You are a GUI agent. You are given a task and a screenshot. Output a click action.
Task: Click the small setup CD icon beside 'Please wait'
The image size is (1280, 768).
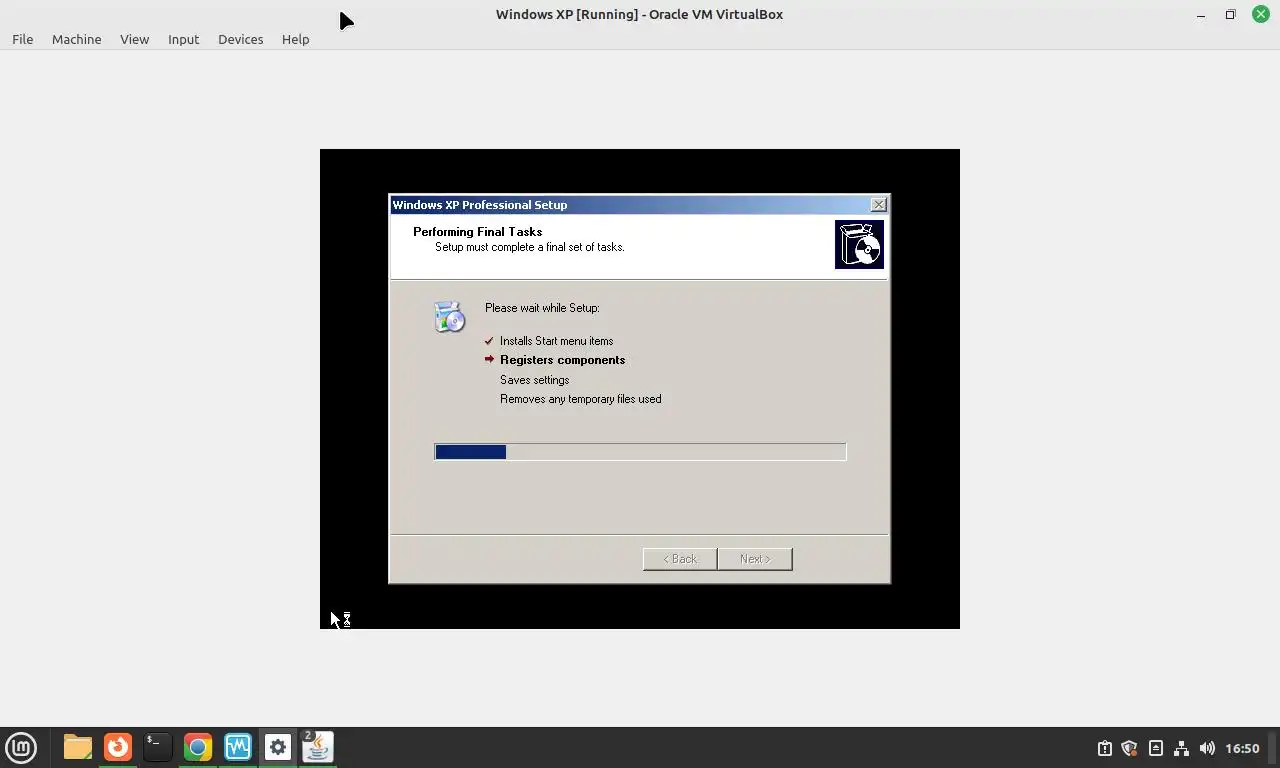pos(449,316)
